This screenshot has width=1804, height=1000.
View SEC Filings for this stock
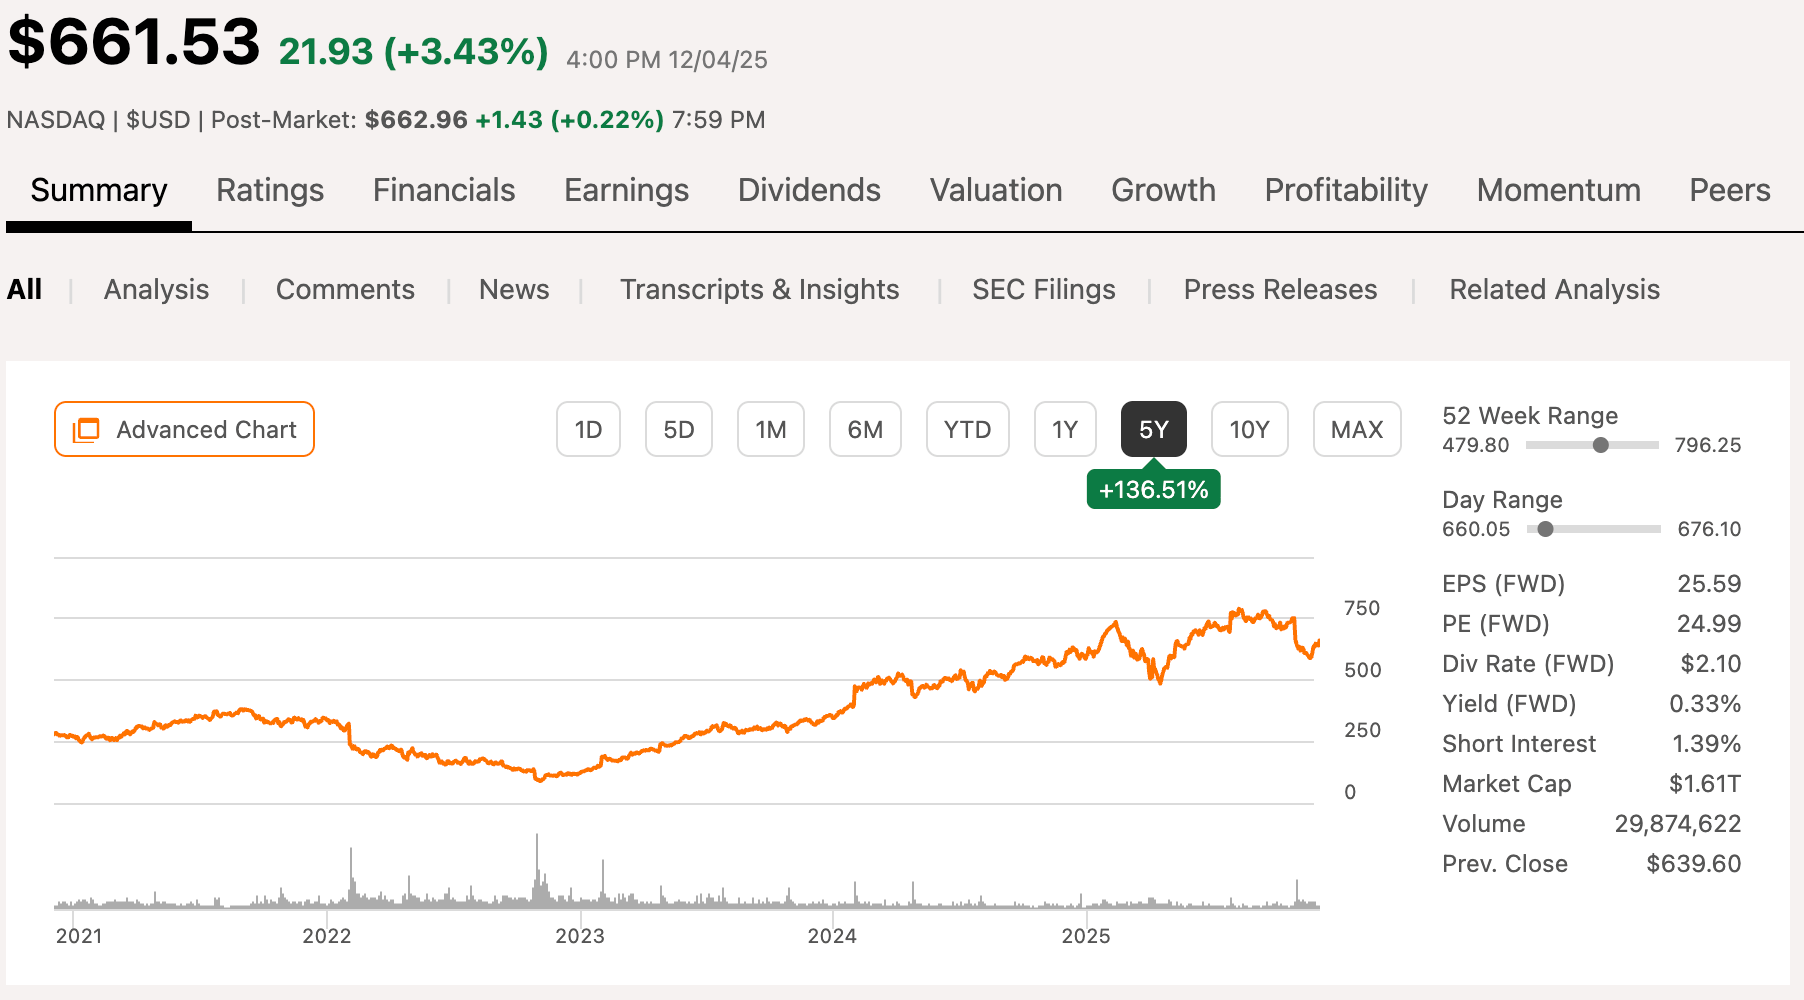click(x=1043, y=289)
